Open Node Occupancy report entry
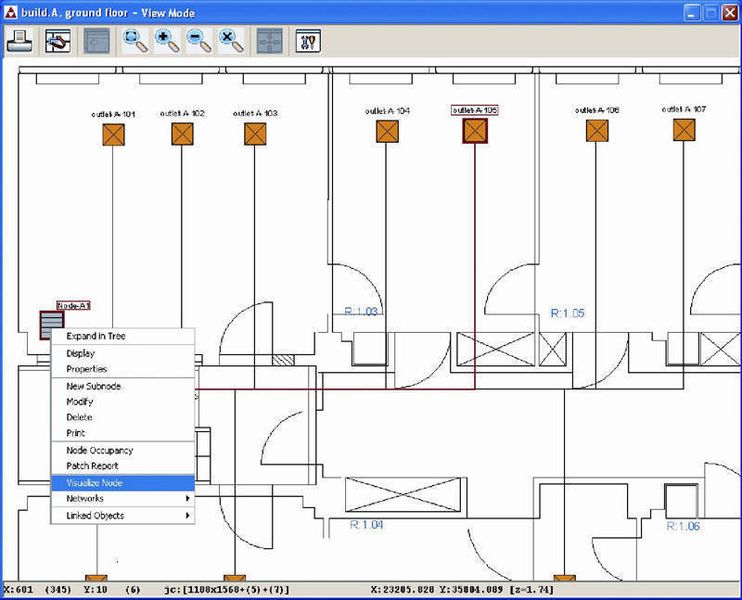Image resolution: width=742 pixels, height=600 pixels. tap(123, 450)
